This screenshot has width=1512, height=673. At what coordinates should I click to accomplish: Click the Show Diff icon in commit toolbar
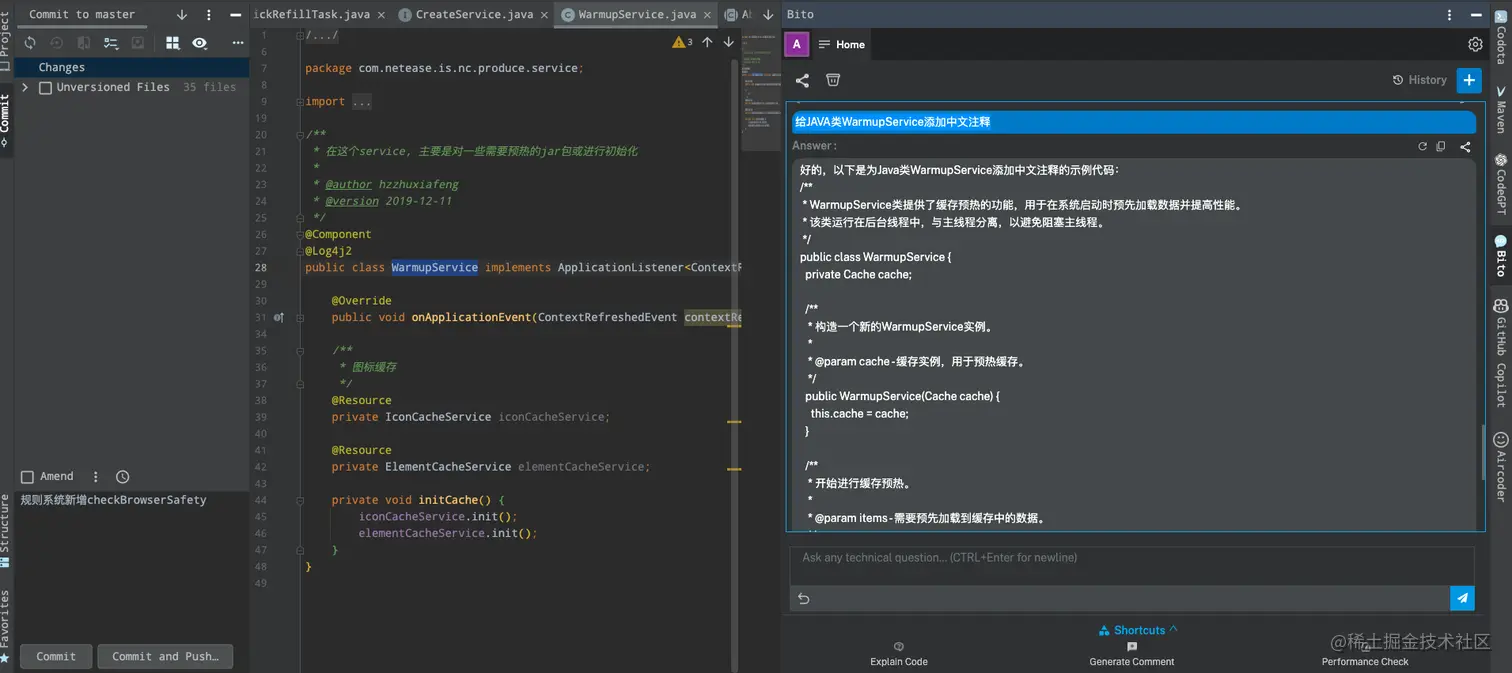(x=84, y=43)
